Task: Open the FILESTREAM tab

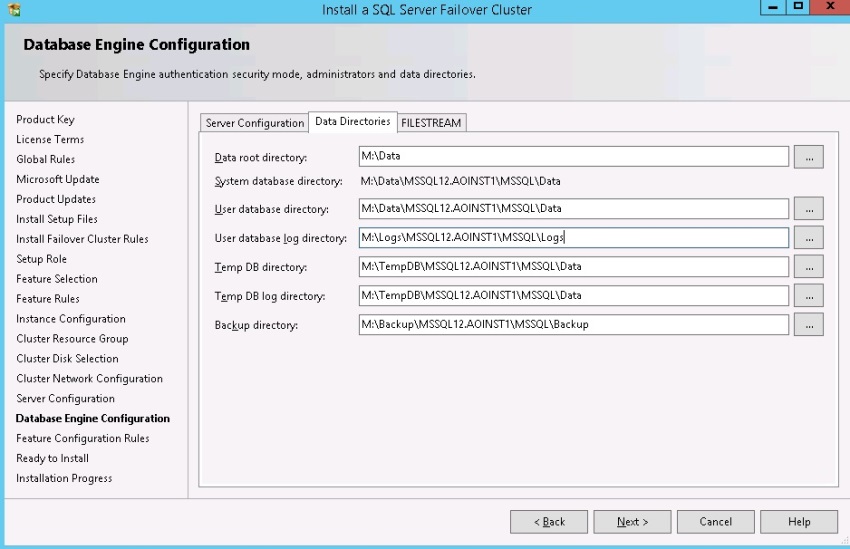Action: point(431,123)
